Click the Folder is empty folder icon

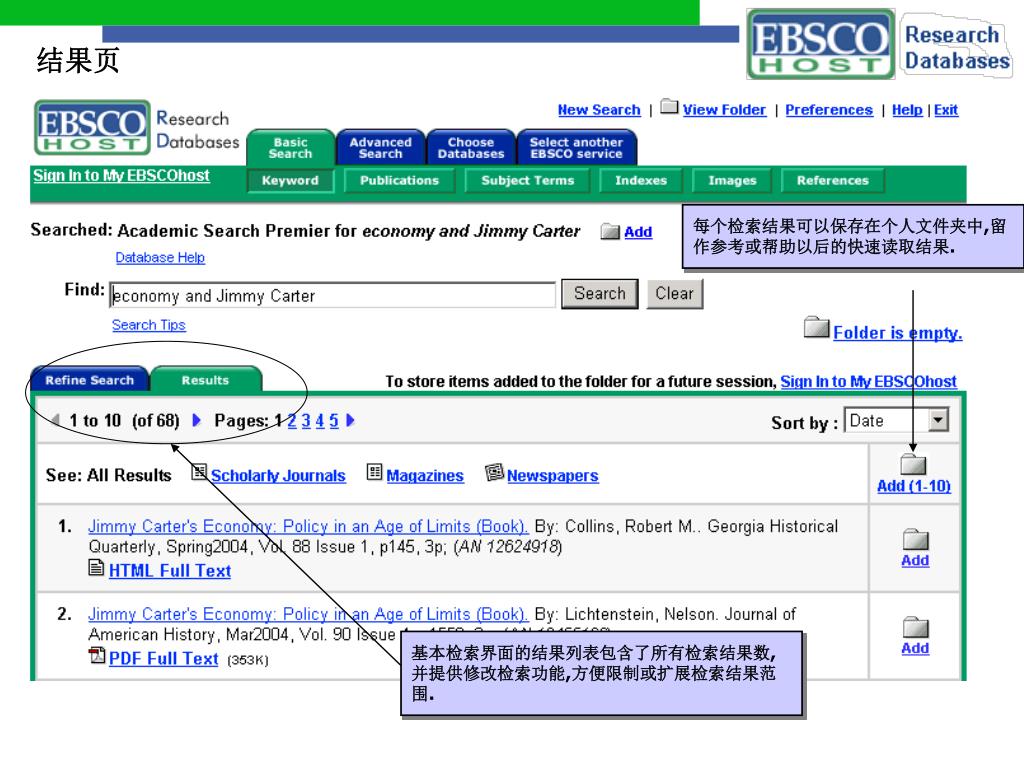click(816, 327)
